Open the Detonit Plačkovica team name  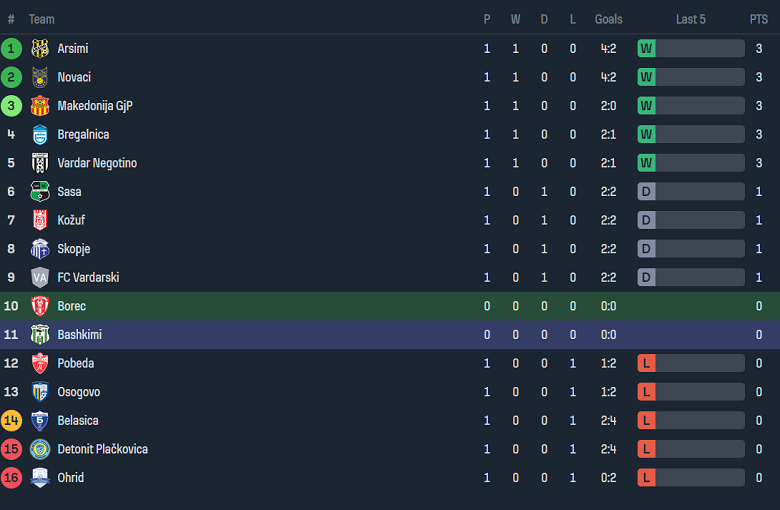click(x=102, y=449)
